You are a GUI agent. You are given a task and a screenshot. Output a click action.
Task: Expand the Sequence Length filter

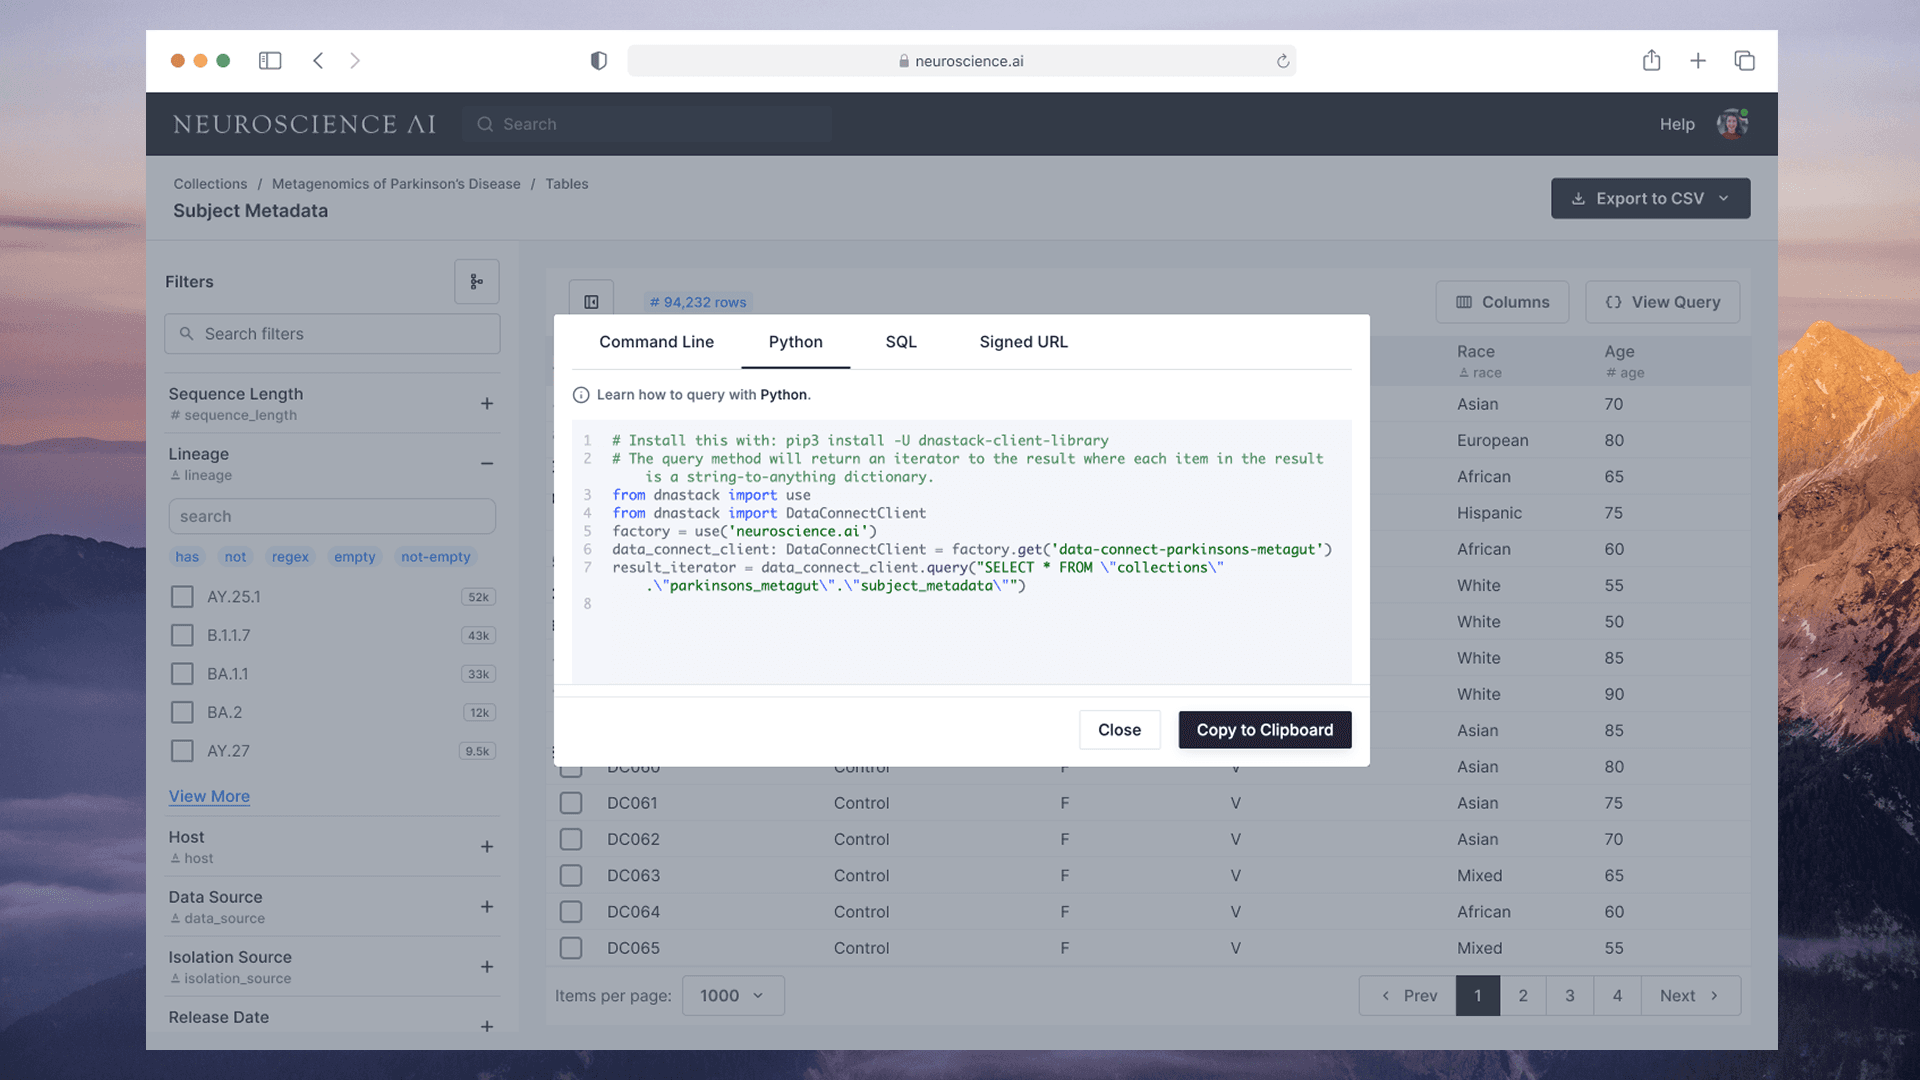click(x=487, y=404)
